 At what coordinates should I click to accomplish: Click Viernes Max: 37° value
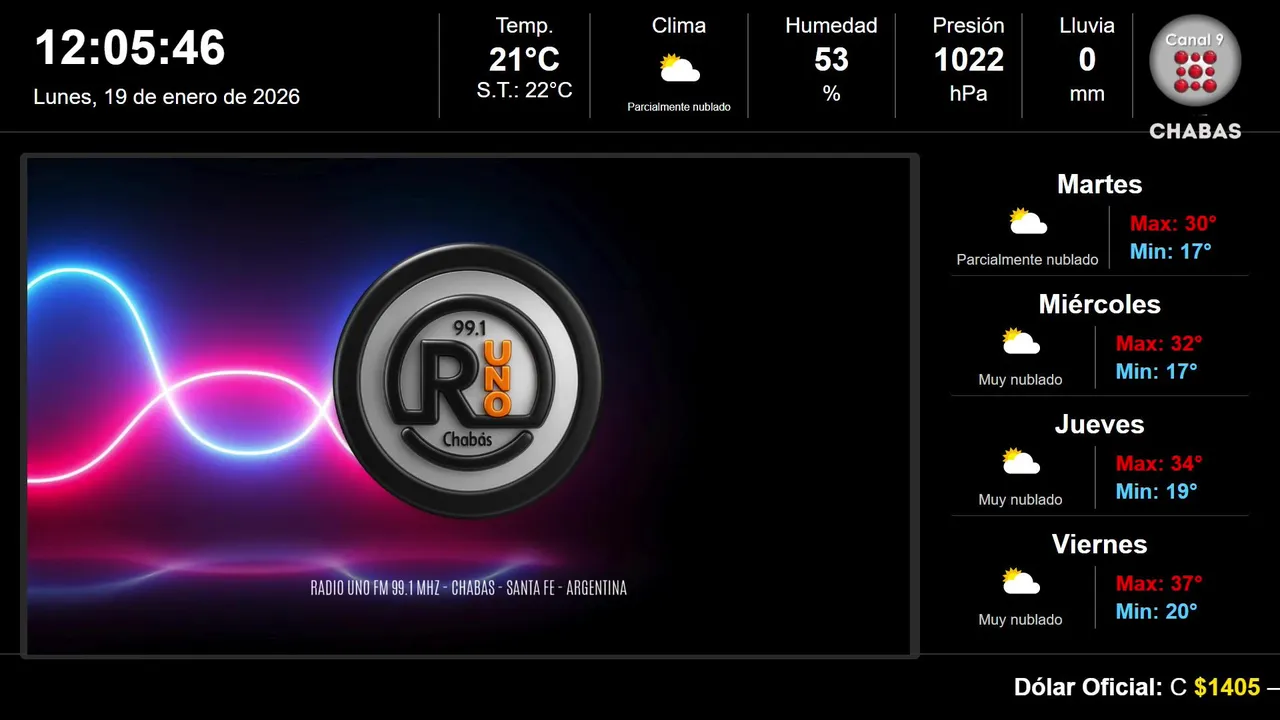[x=1159, y=584]
